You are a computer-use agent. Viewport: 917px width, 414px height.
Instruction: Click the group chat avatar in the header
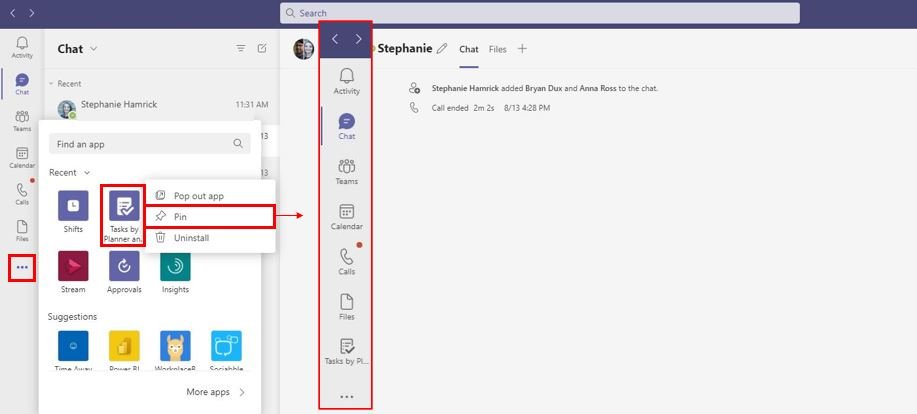coord(304,49)
